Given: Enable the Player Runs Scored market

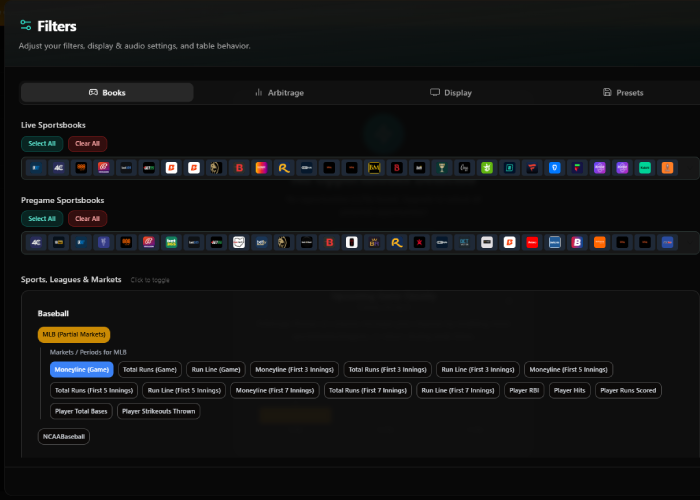Looking at the screenshot, I should pyautogui.click(x=628, y=391).
